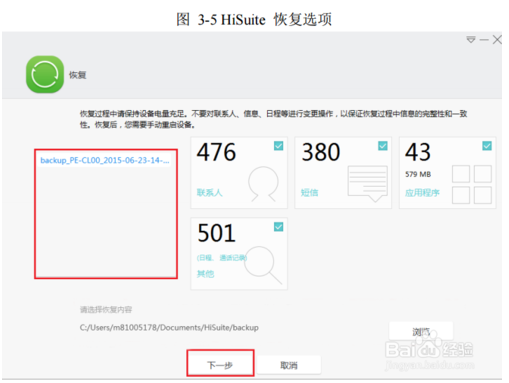Click the 短信 label
This screenshot has width=509, height=383.
(x=309, y=193)
